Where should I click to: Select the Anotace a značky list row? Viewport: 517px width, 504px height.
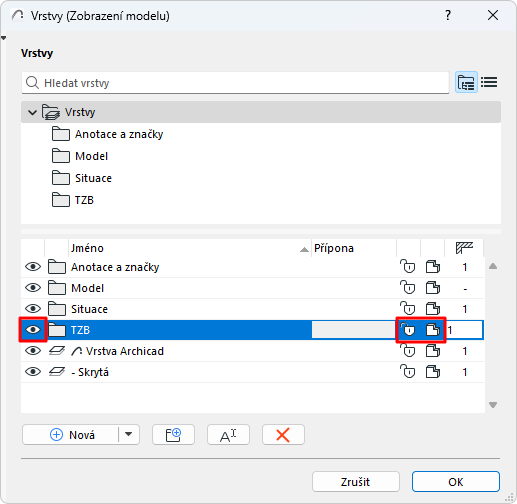(252, 267)
